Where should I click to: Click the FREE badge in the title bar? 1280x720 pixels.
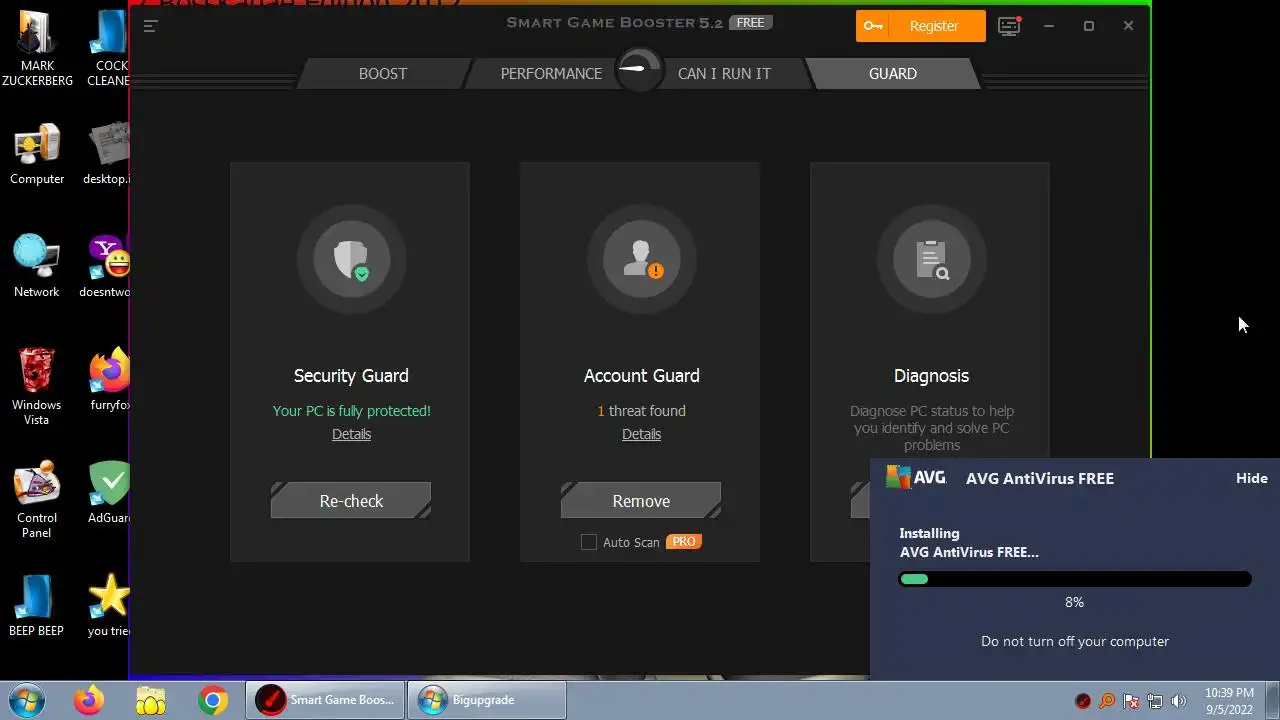[x=750, y=23]
